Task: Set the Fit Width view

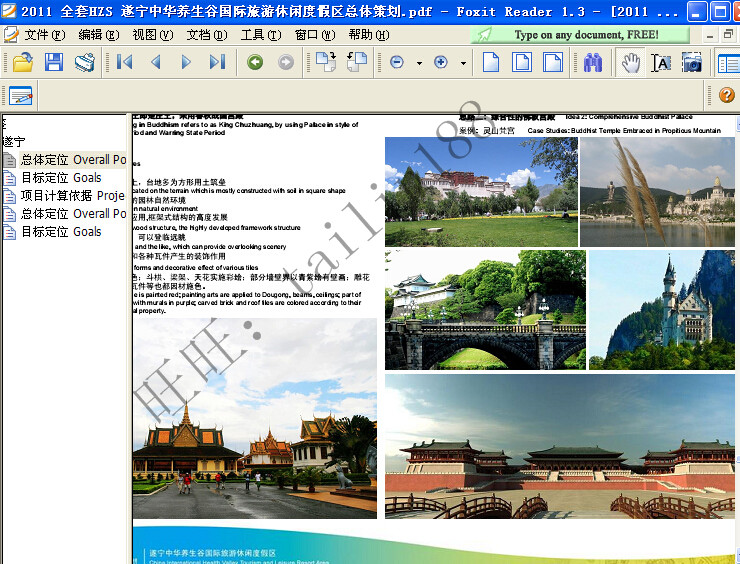Action: tap(553, 62)
